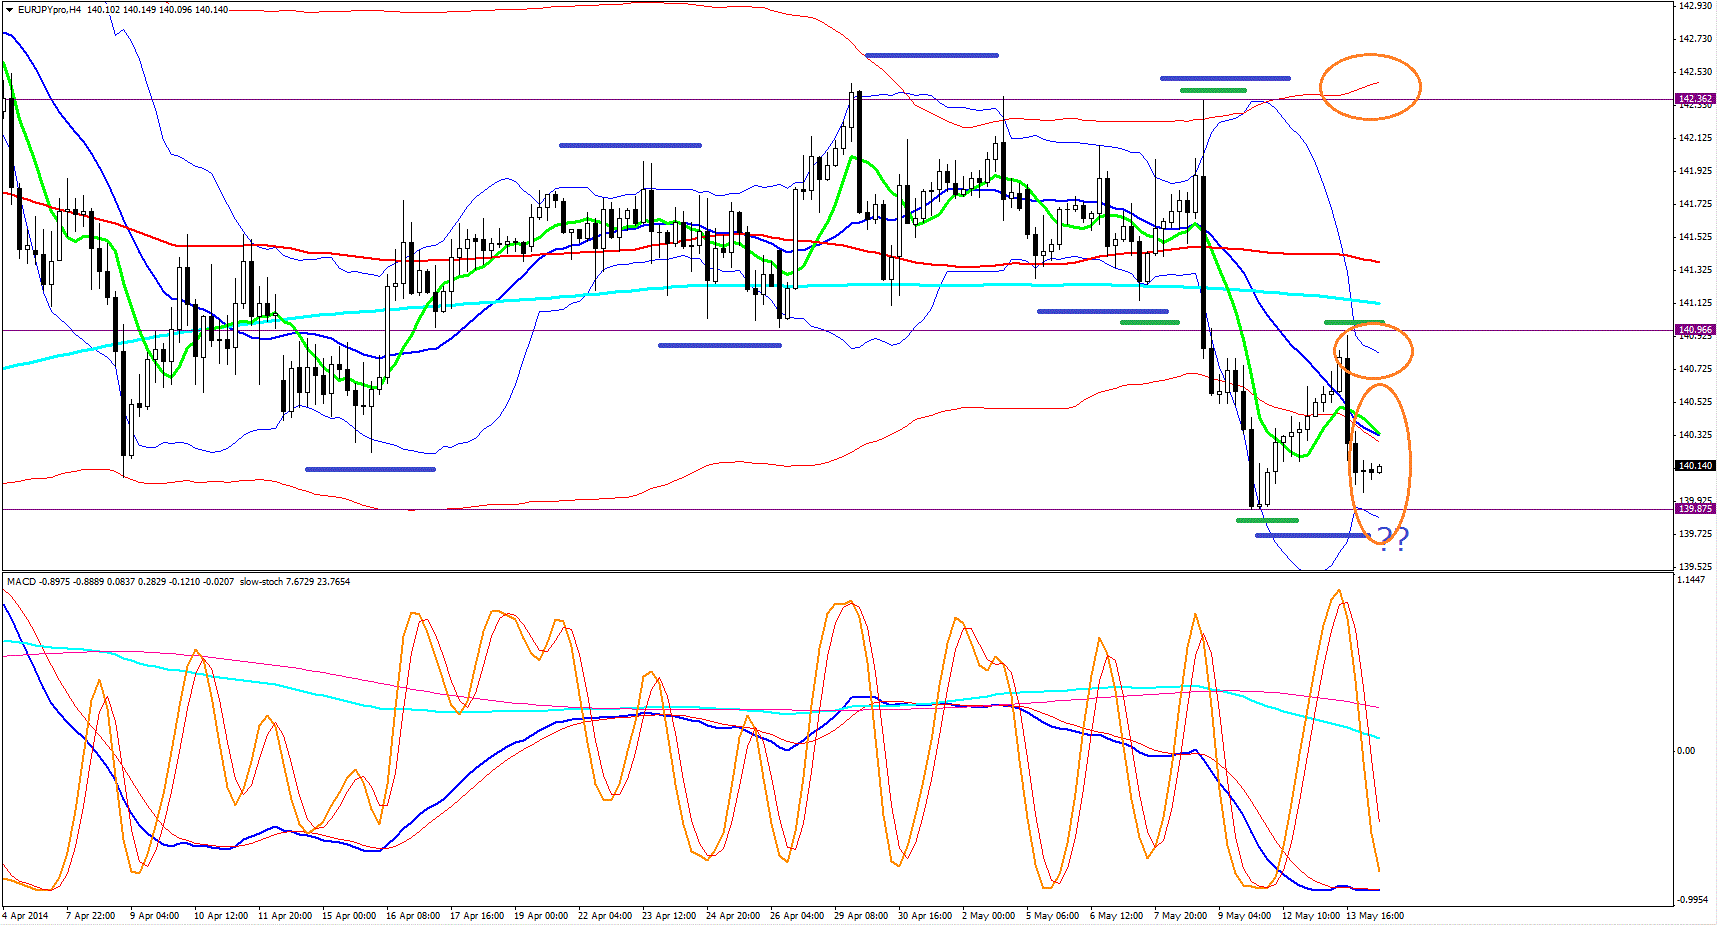Click the 15 Apr 00:00 time label

349,915
